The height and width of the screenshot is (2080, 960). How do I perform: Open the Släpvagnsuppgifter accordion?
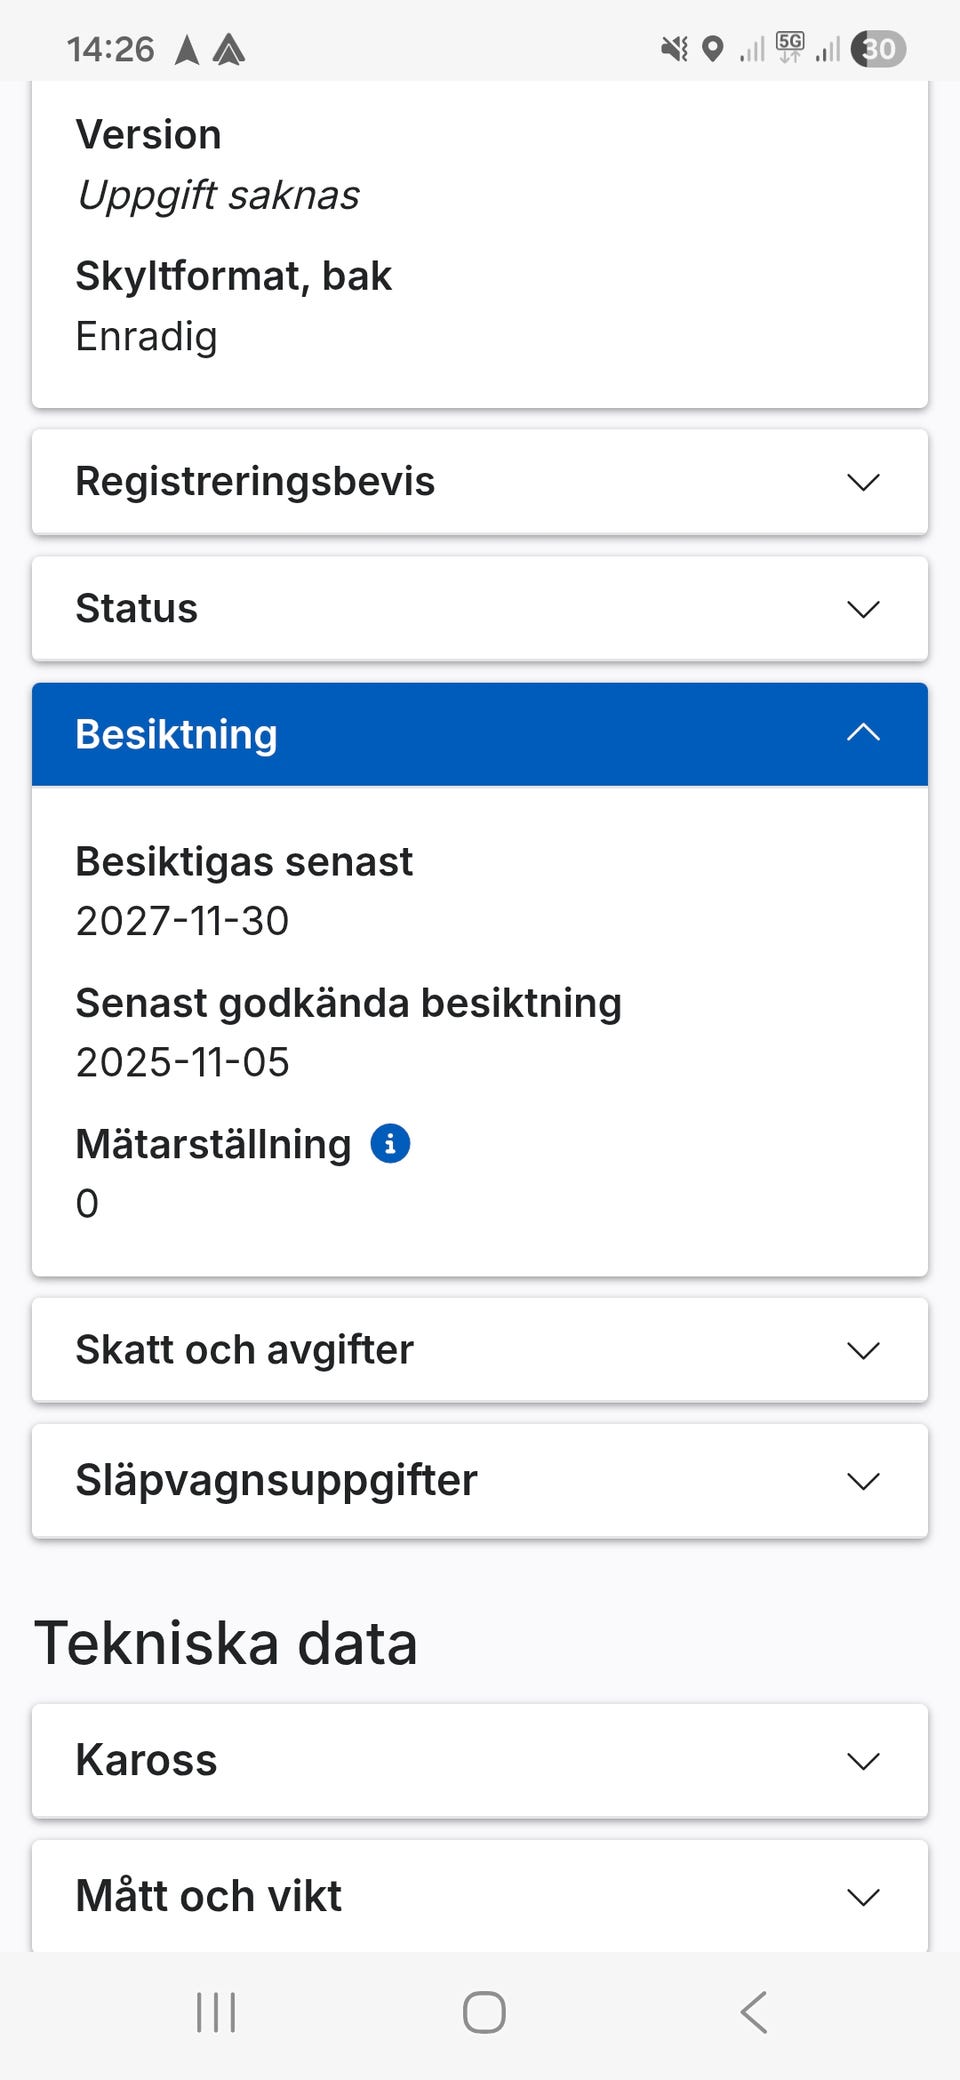(x=480, y=1480)
